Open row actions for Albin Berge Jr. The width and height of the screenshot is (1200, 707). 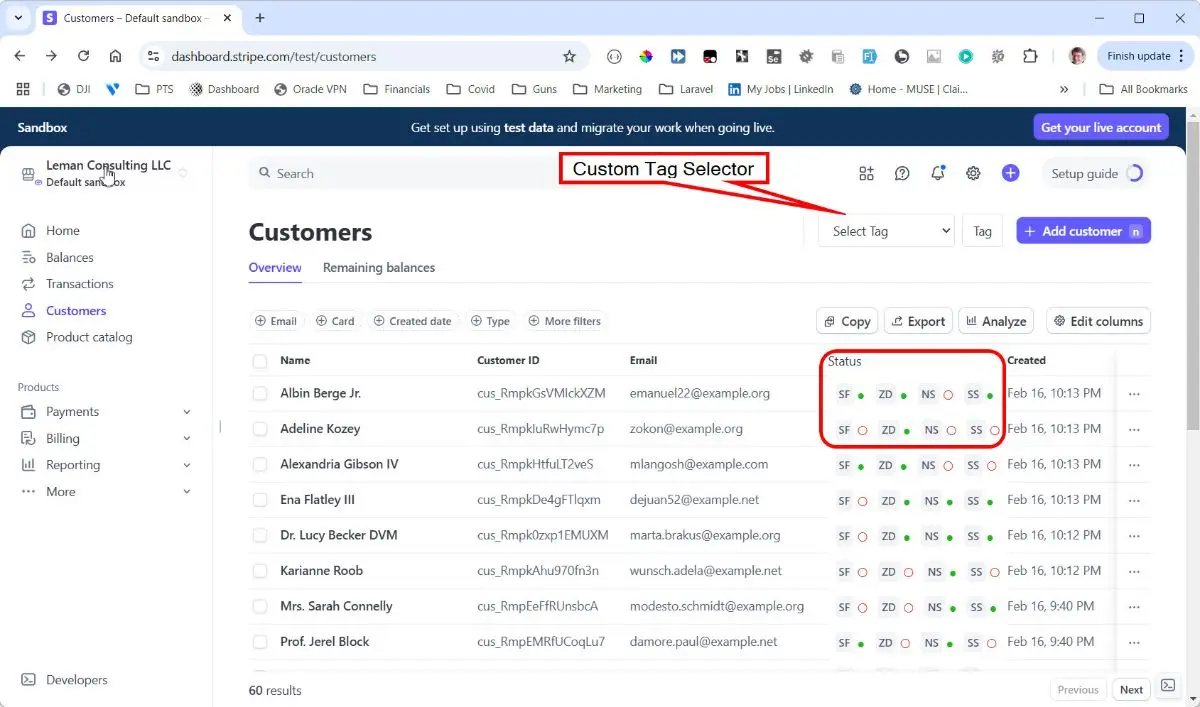[1133, 394]
